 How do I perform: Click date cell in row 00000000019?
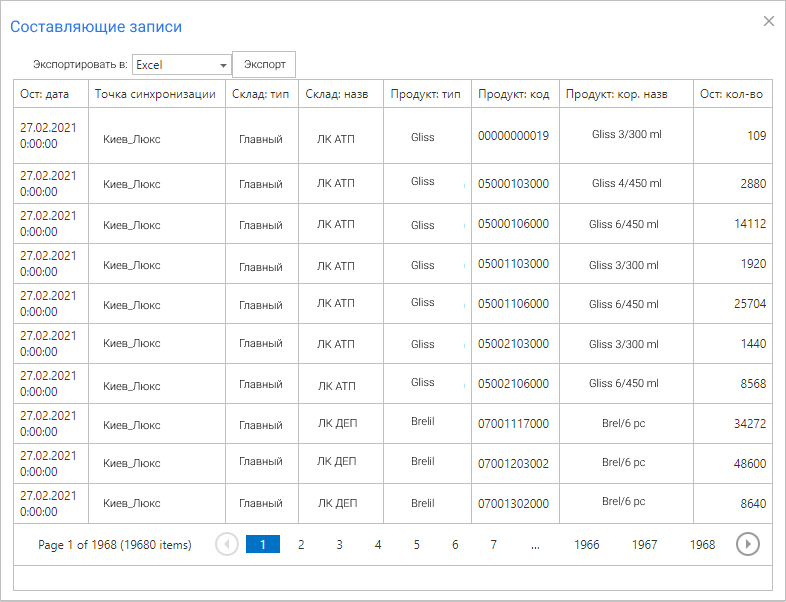tap(51, 136)
